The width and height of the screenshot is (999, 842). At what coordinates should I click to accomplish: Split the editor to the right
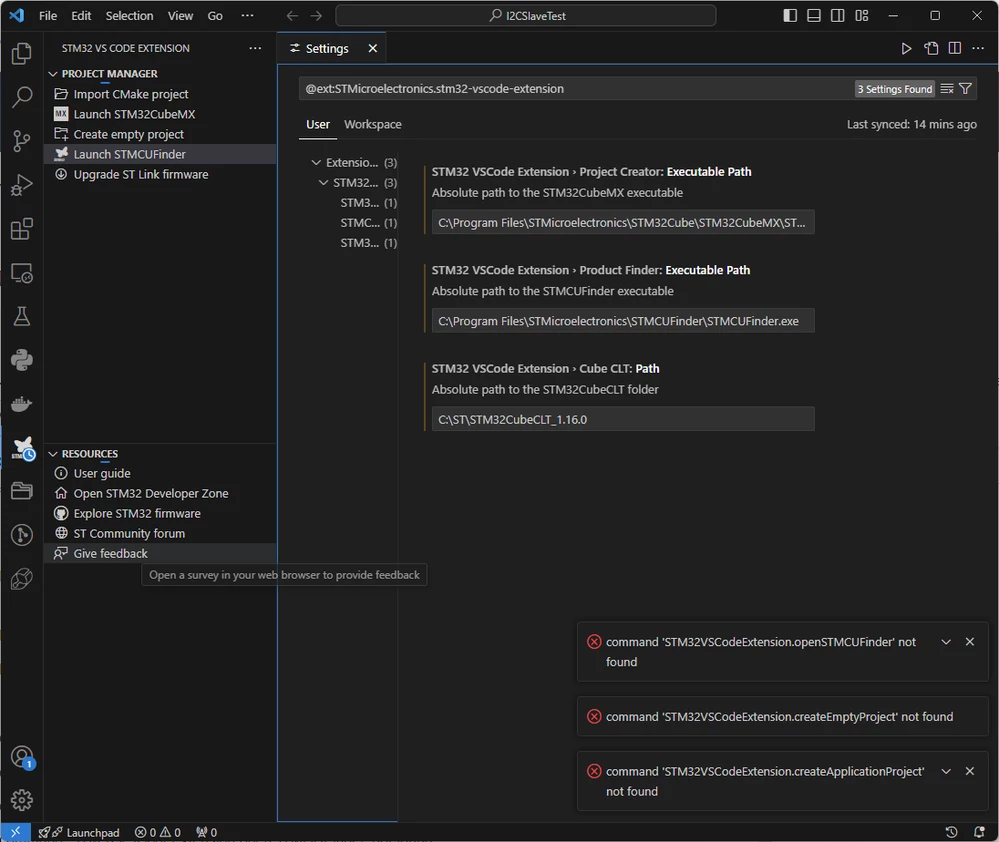(954, 48)
